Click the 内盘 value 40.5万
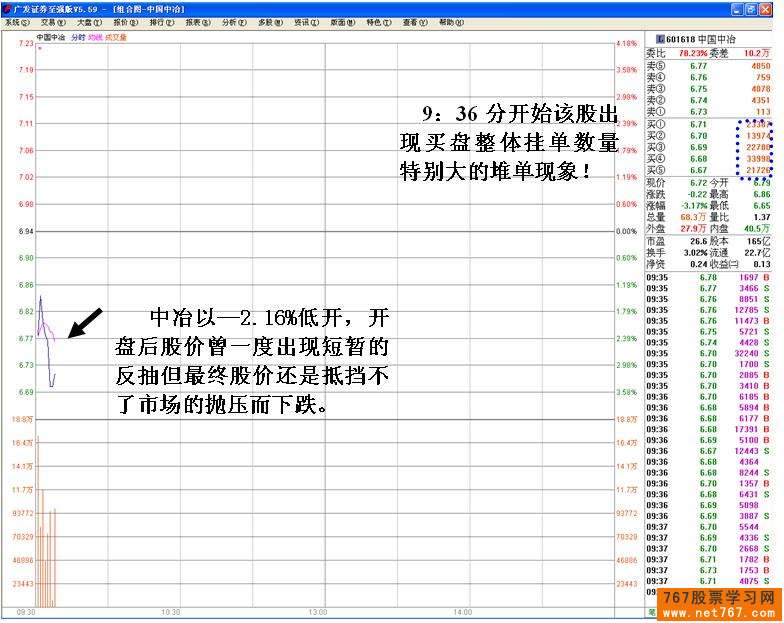This screenshot has height=623, width=784. pyautogui.click(x=758, y=228)
